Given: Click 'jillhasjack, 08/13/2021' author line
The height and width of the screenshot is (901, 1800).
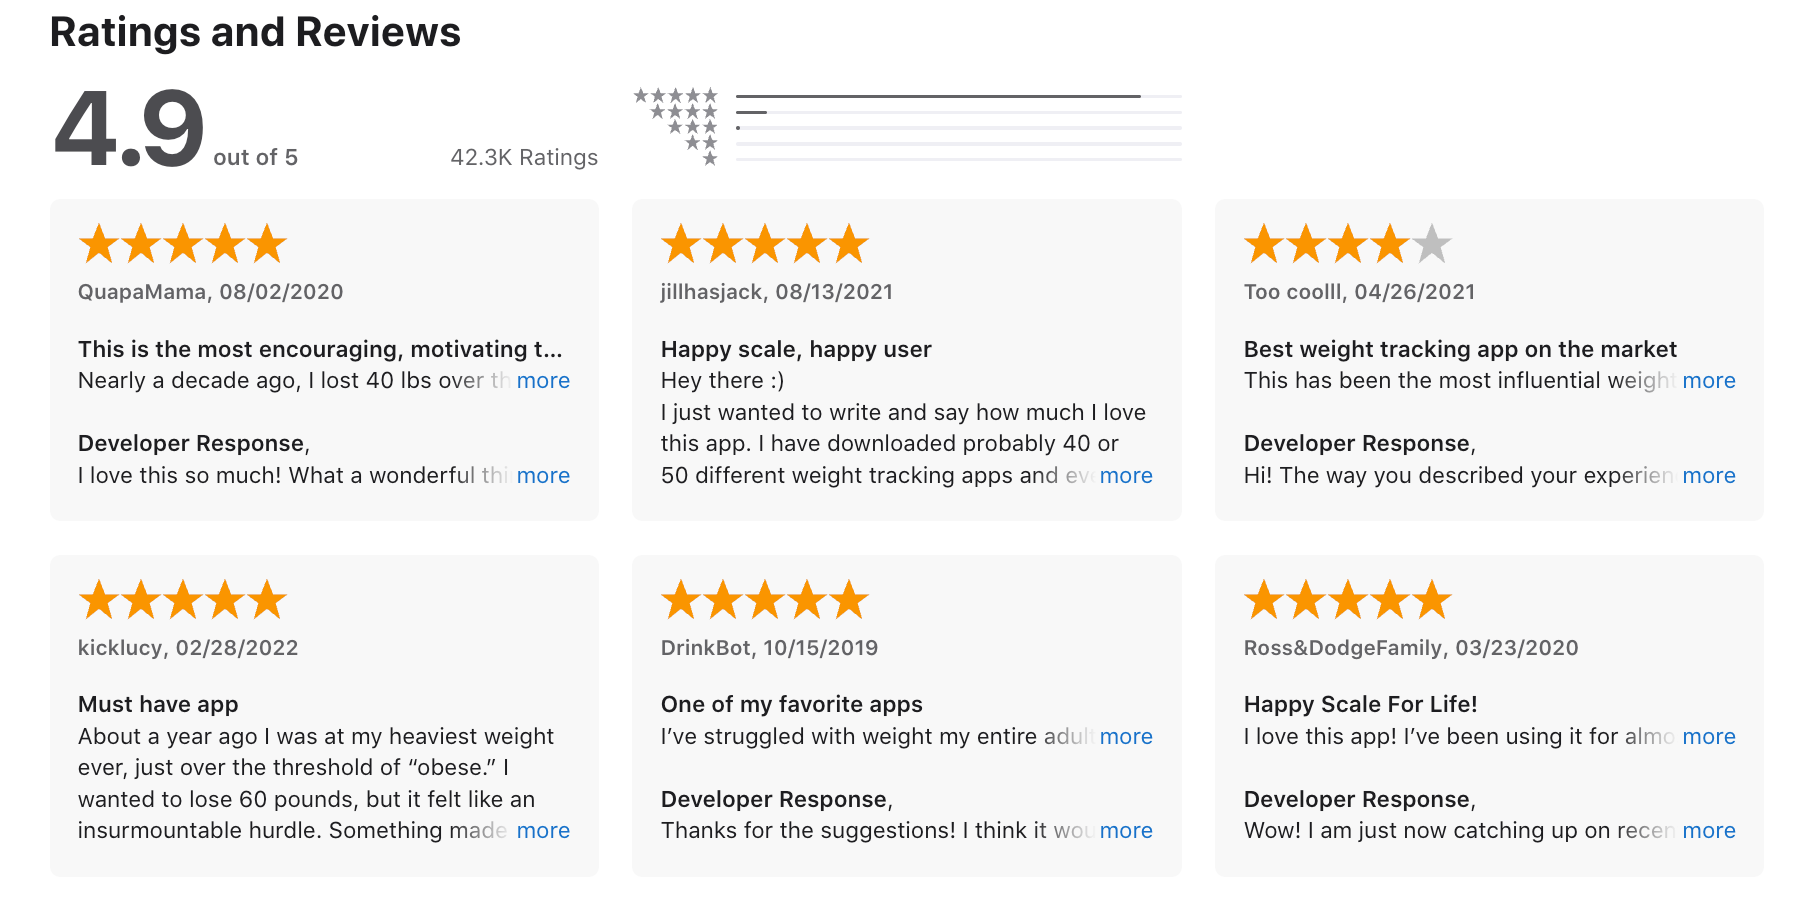Looking at the screenshot, I should tap(777, 292).
